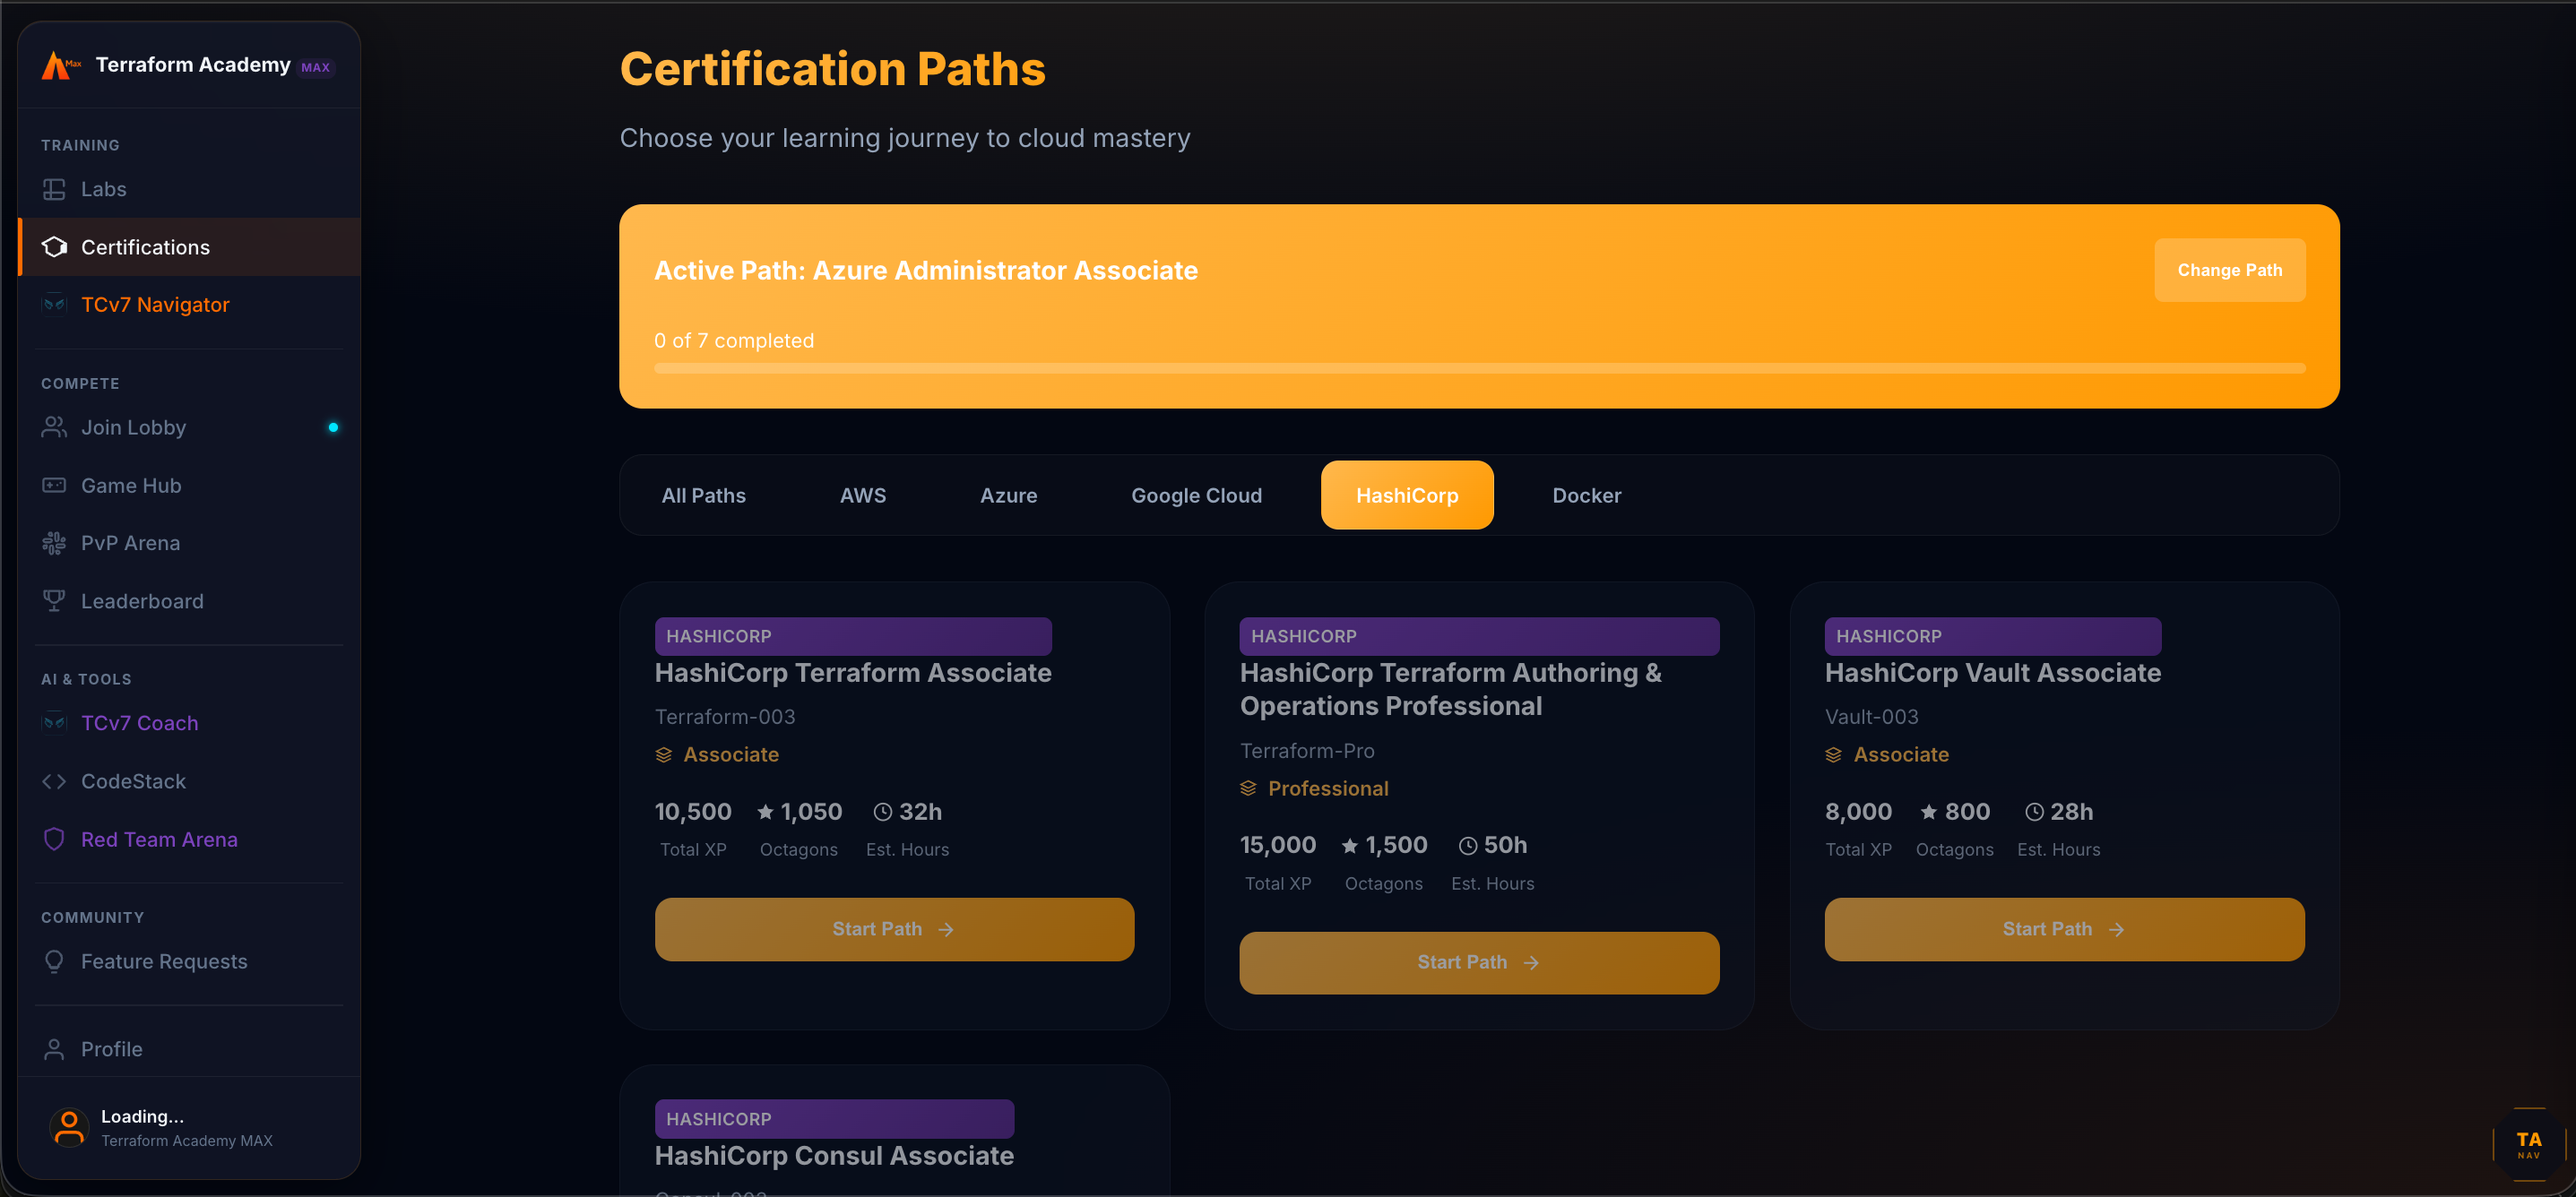This screenshot has height=1197, width=2576.
Task: Click the clock icon next to 50h
Action: point(1467,846)
